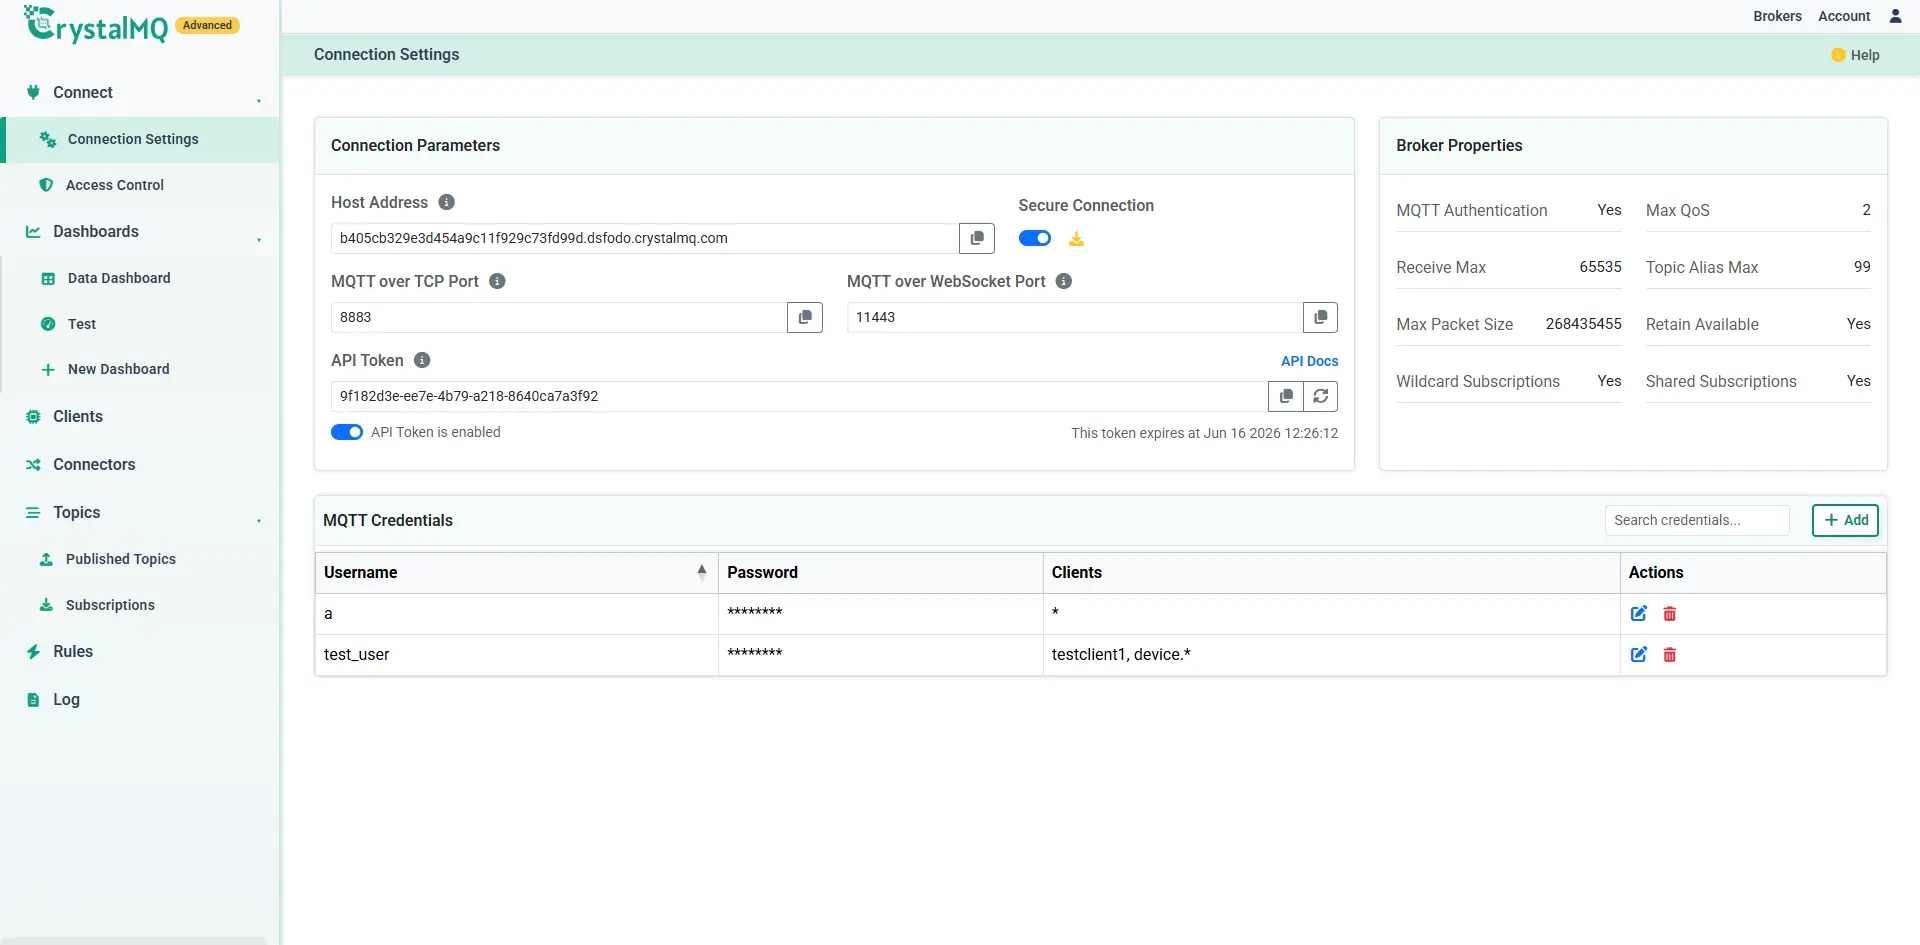Toggle the Secure Connection switch
This screenshot has width=1920, height=945.
point(1035,238)
